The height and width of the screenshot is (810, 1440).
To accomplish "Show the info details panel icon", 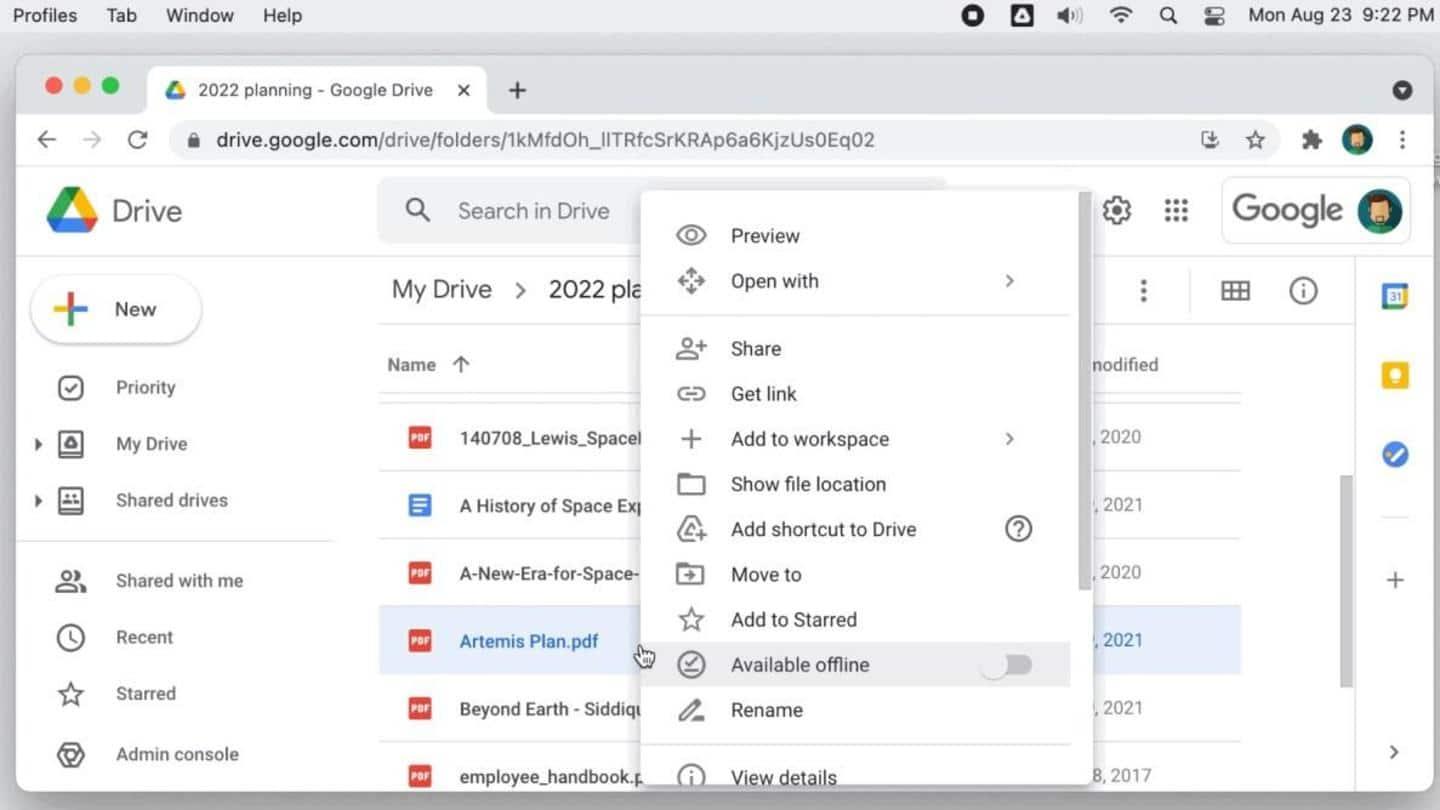I will (1302, 291).
